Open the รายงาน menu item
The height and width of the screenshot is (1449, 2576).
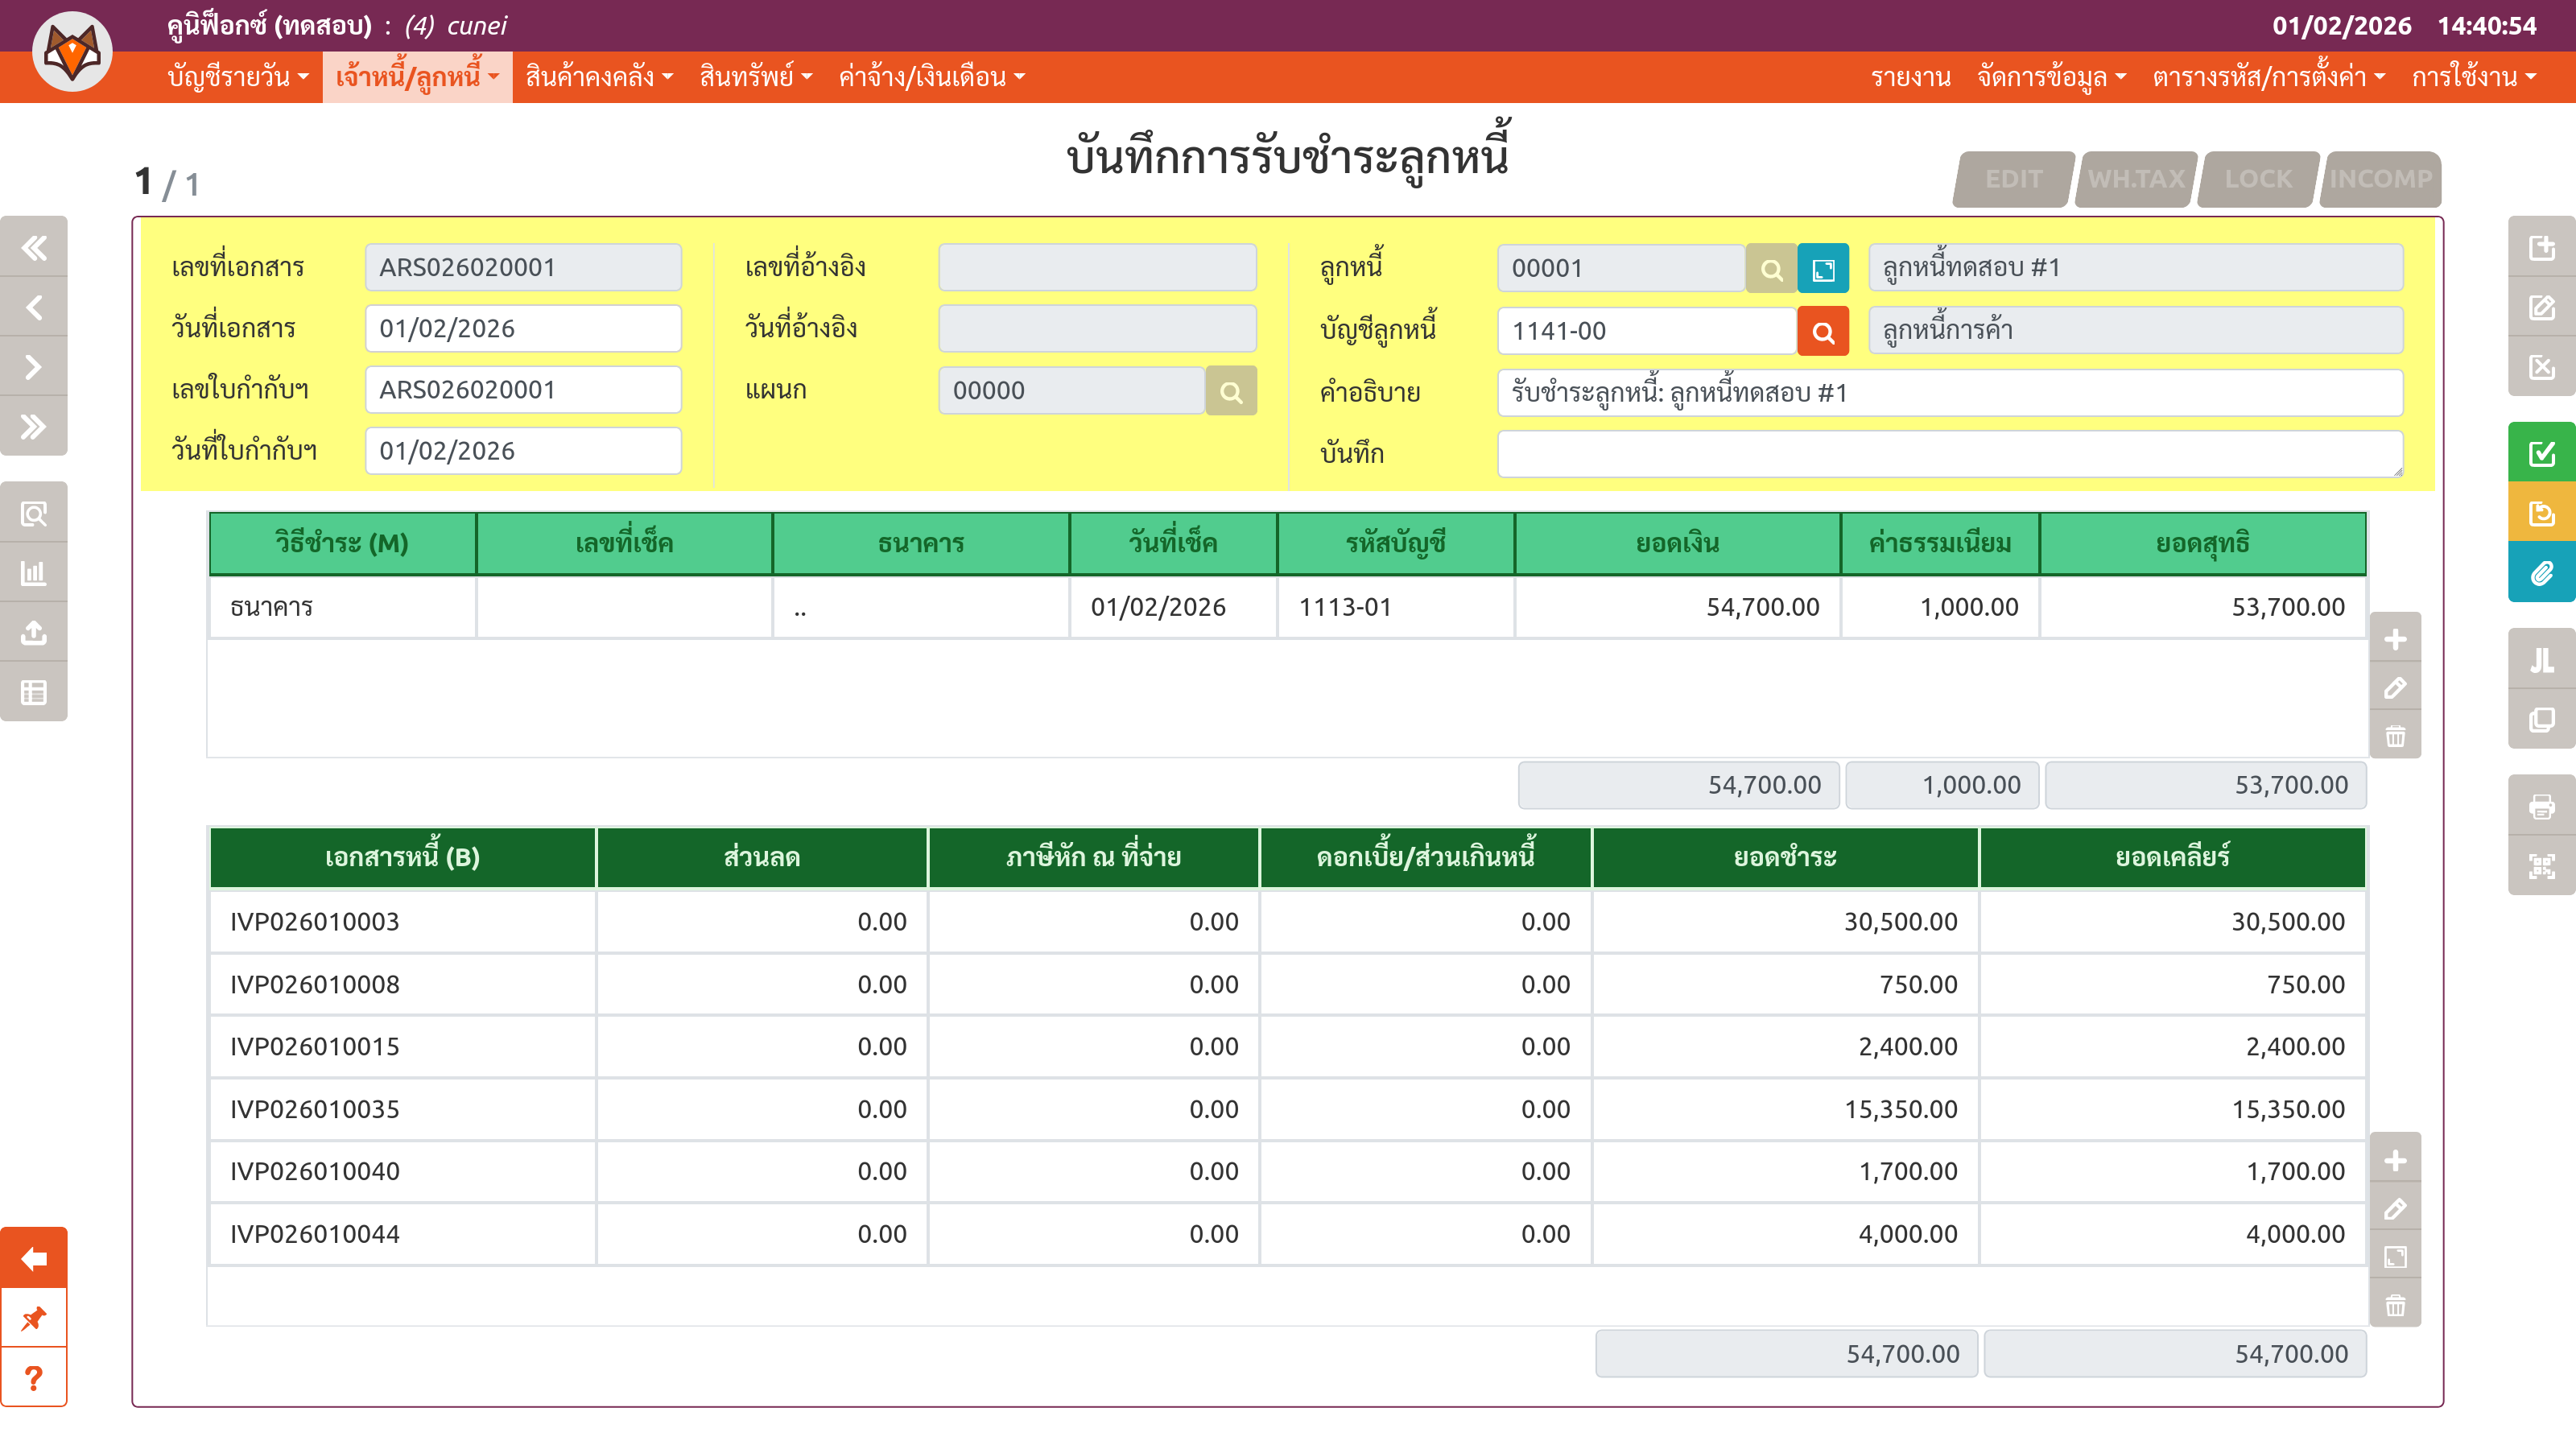1910,77
